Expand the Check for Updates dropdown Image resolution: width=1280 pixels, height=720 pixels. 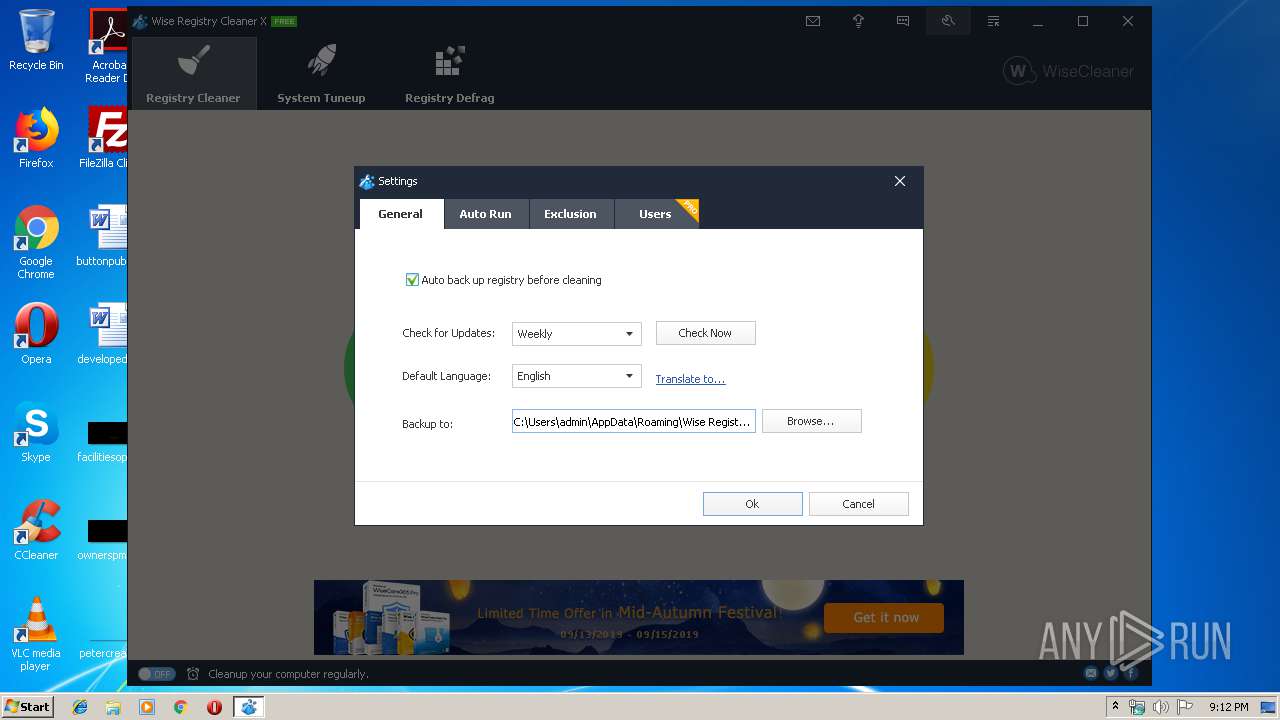pos(577,334)
